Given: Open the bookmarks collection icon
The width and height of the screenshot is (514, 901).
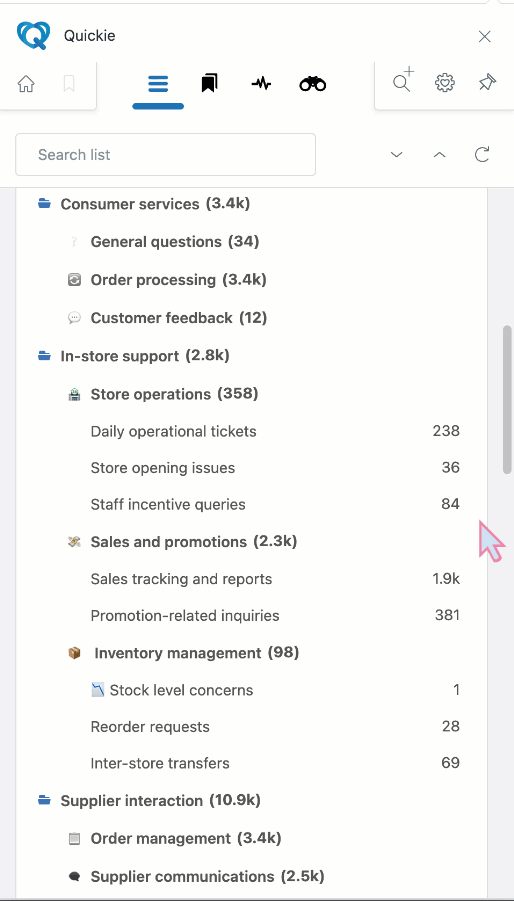Looking at the screenshot, I should click(210, 84).
